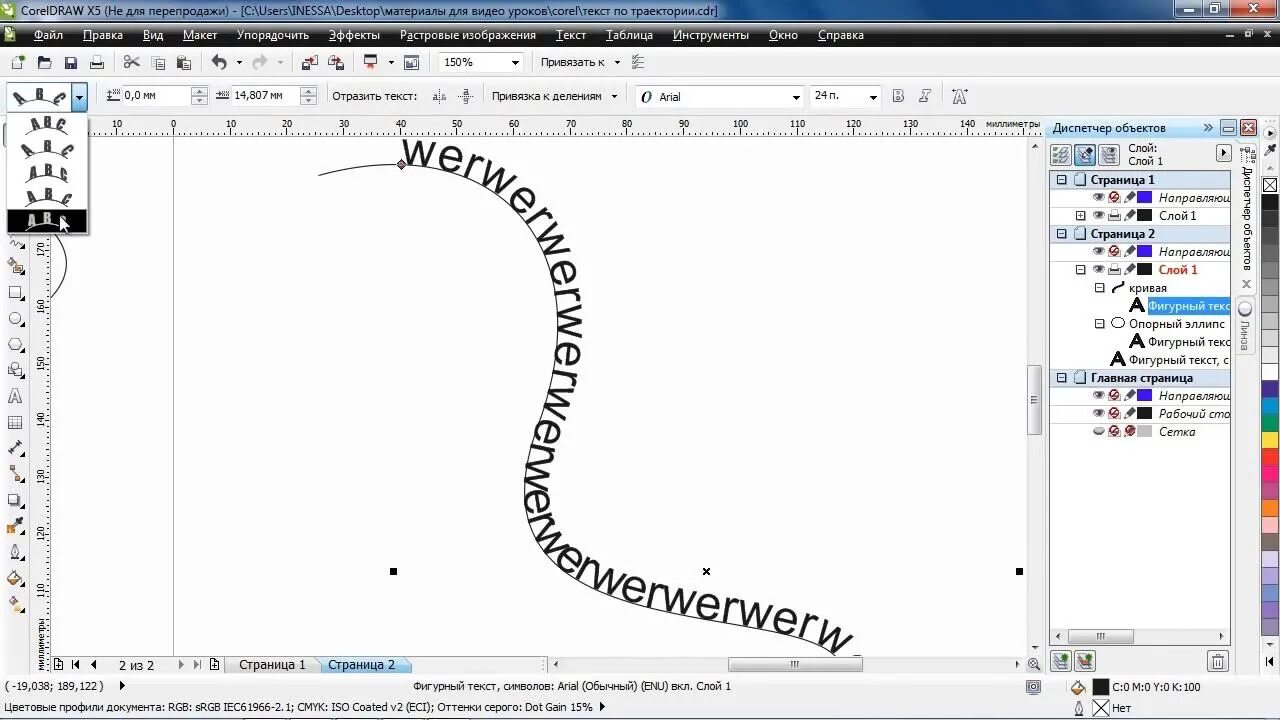
Task: Open Object Manager flyout arrow button
Action: click(x=1223, y=153)
